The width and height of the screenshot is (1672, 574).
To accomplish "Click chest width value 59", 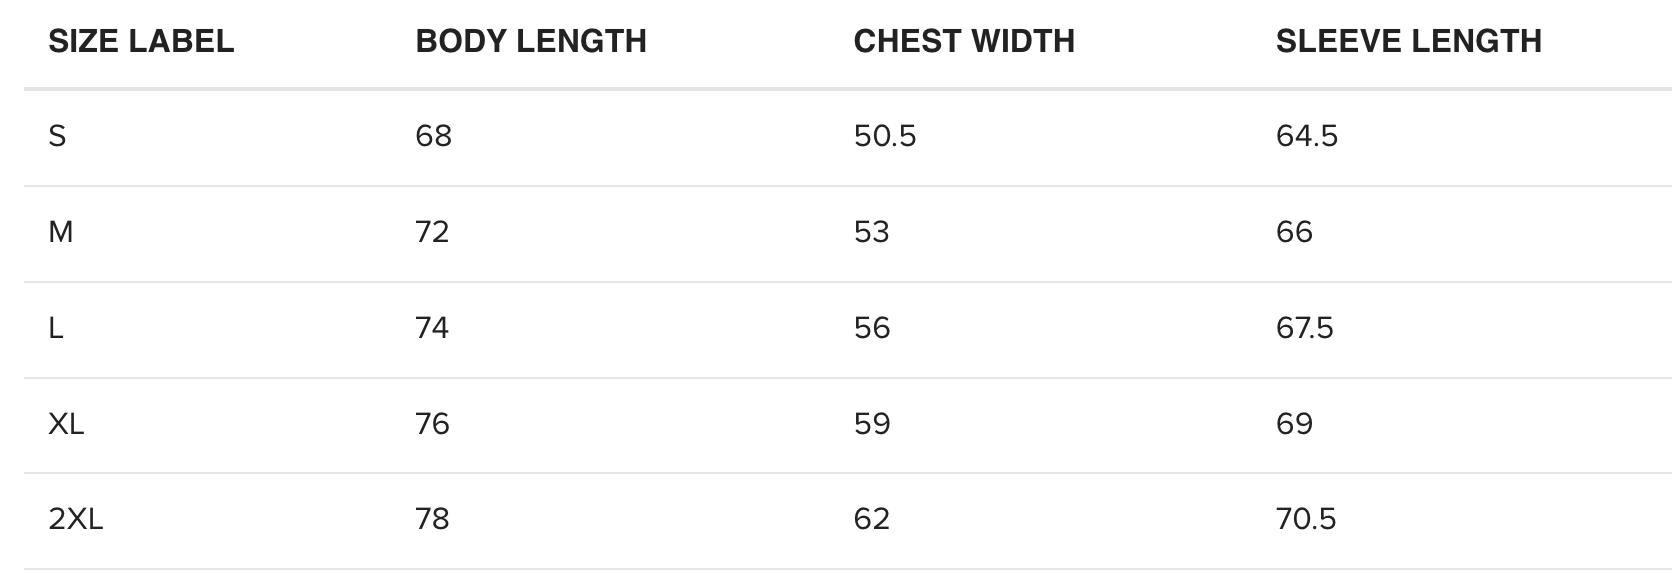I will pyautogui.click(x=871, y=424).
